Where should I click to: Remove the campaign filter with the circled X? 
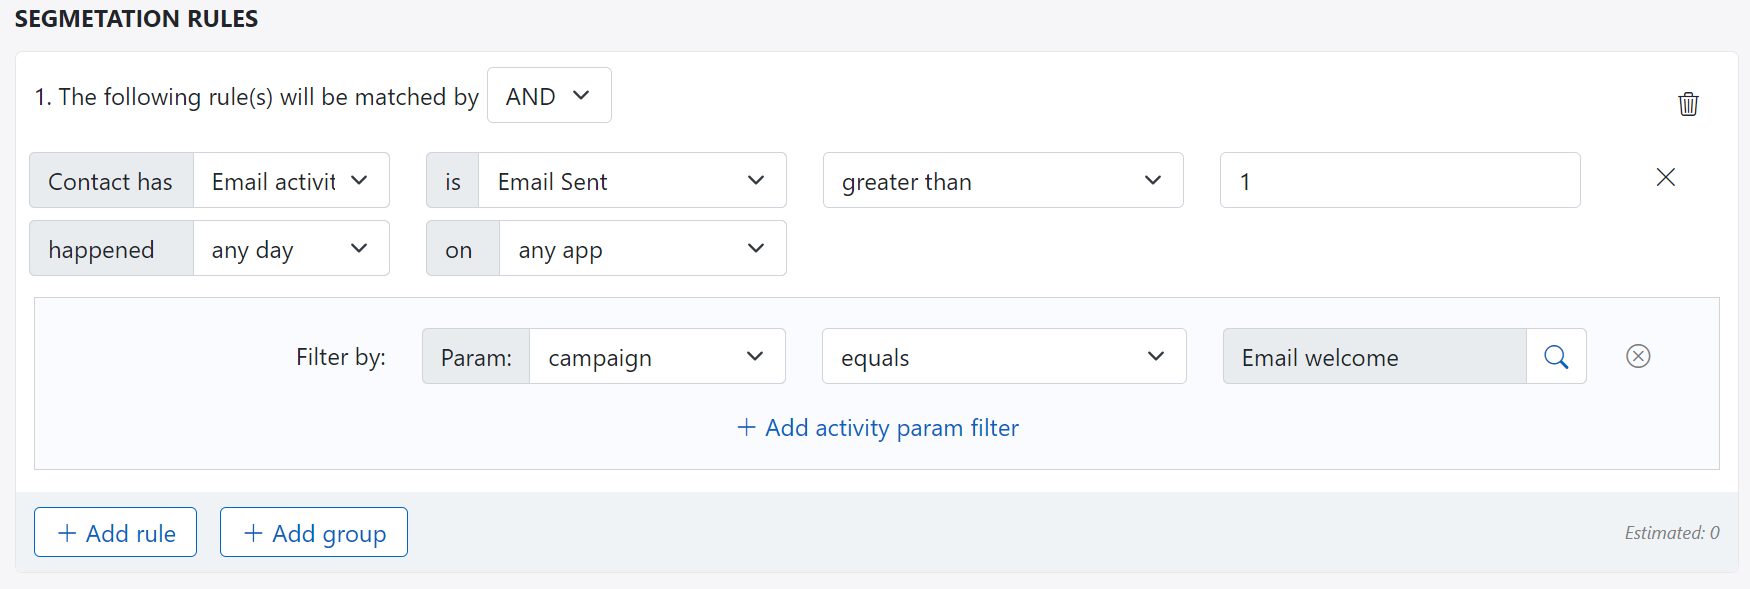1638,356
